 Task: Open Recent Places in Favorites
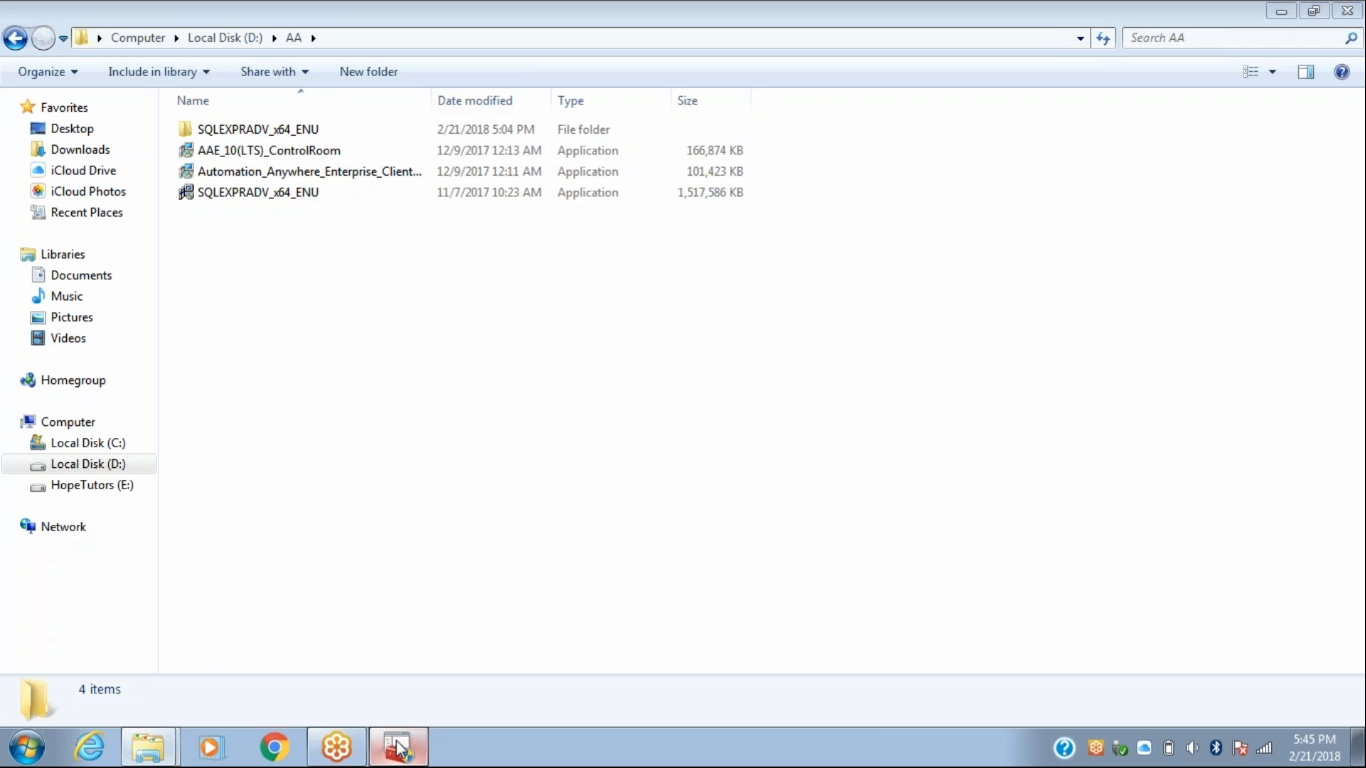pyautogui.click(x=86, y=213)
